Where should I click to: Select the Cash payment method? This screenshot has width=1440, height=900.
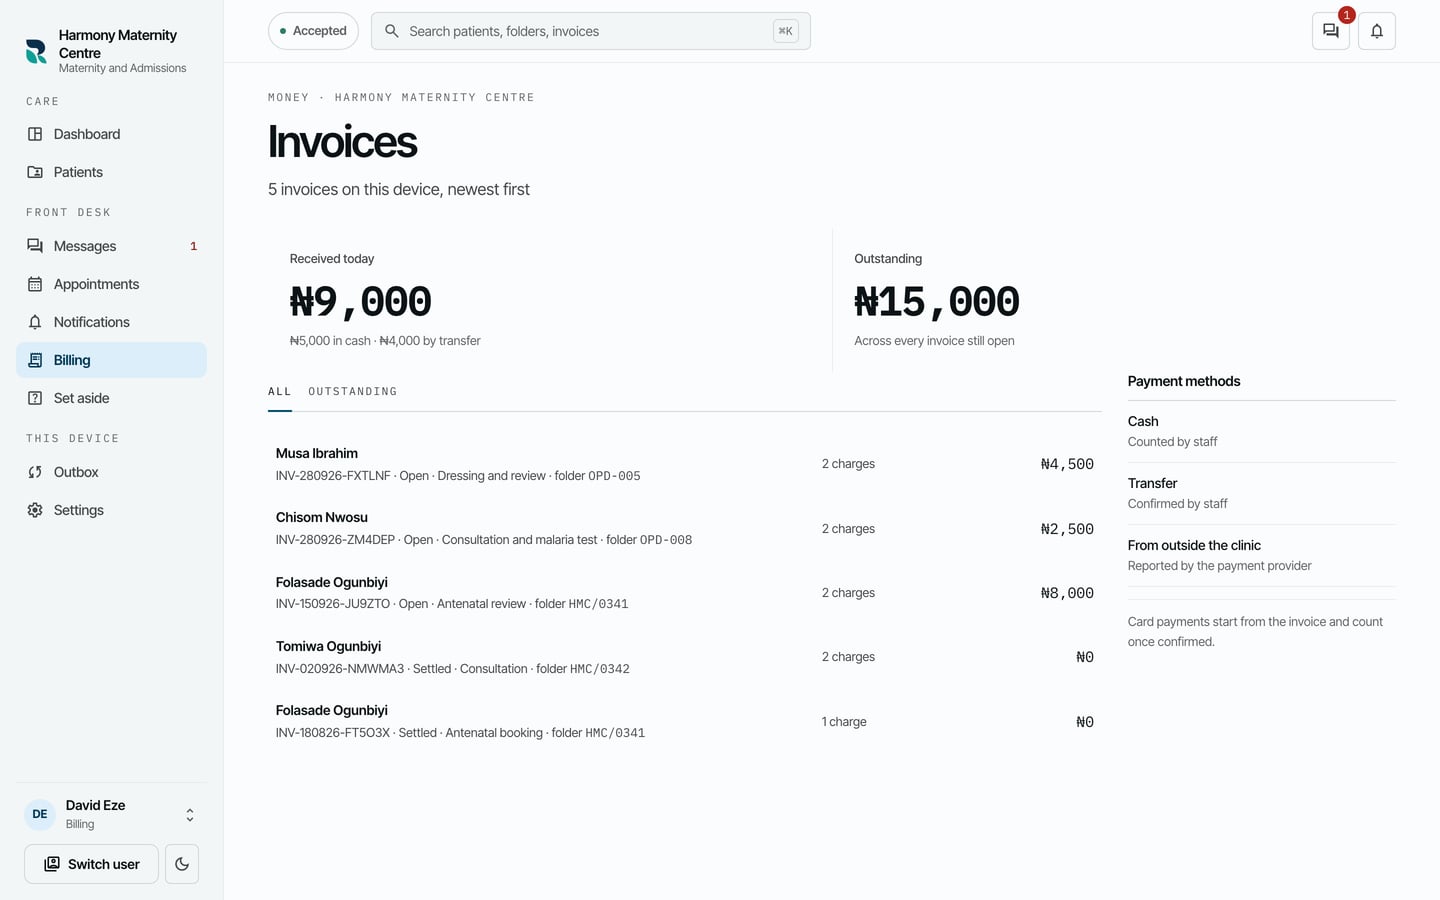coord(1262,431)
